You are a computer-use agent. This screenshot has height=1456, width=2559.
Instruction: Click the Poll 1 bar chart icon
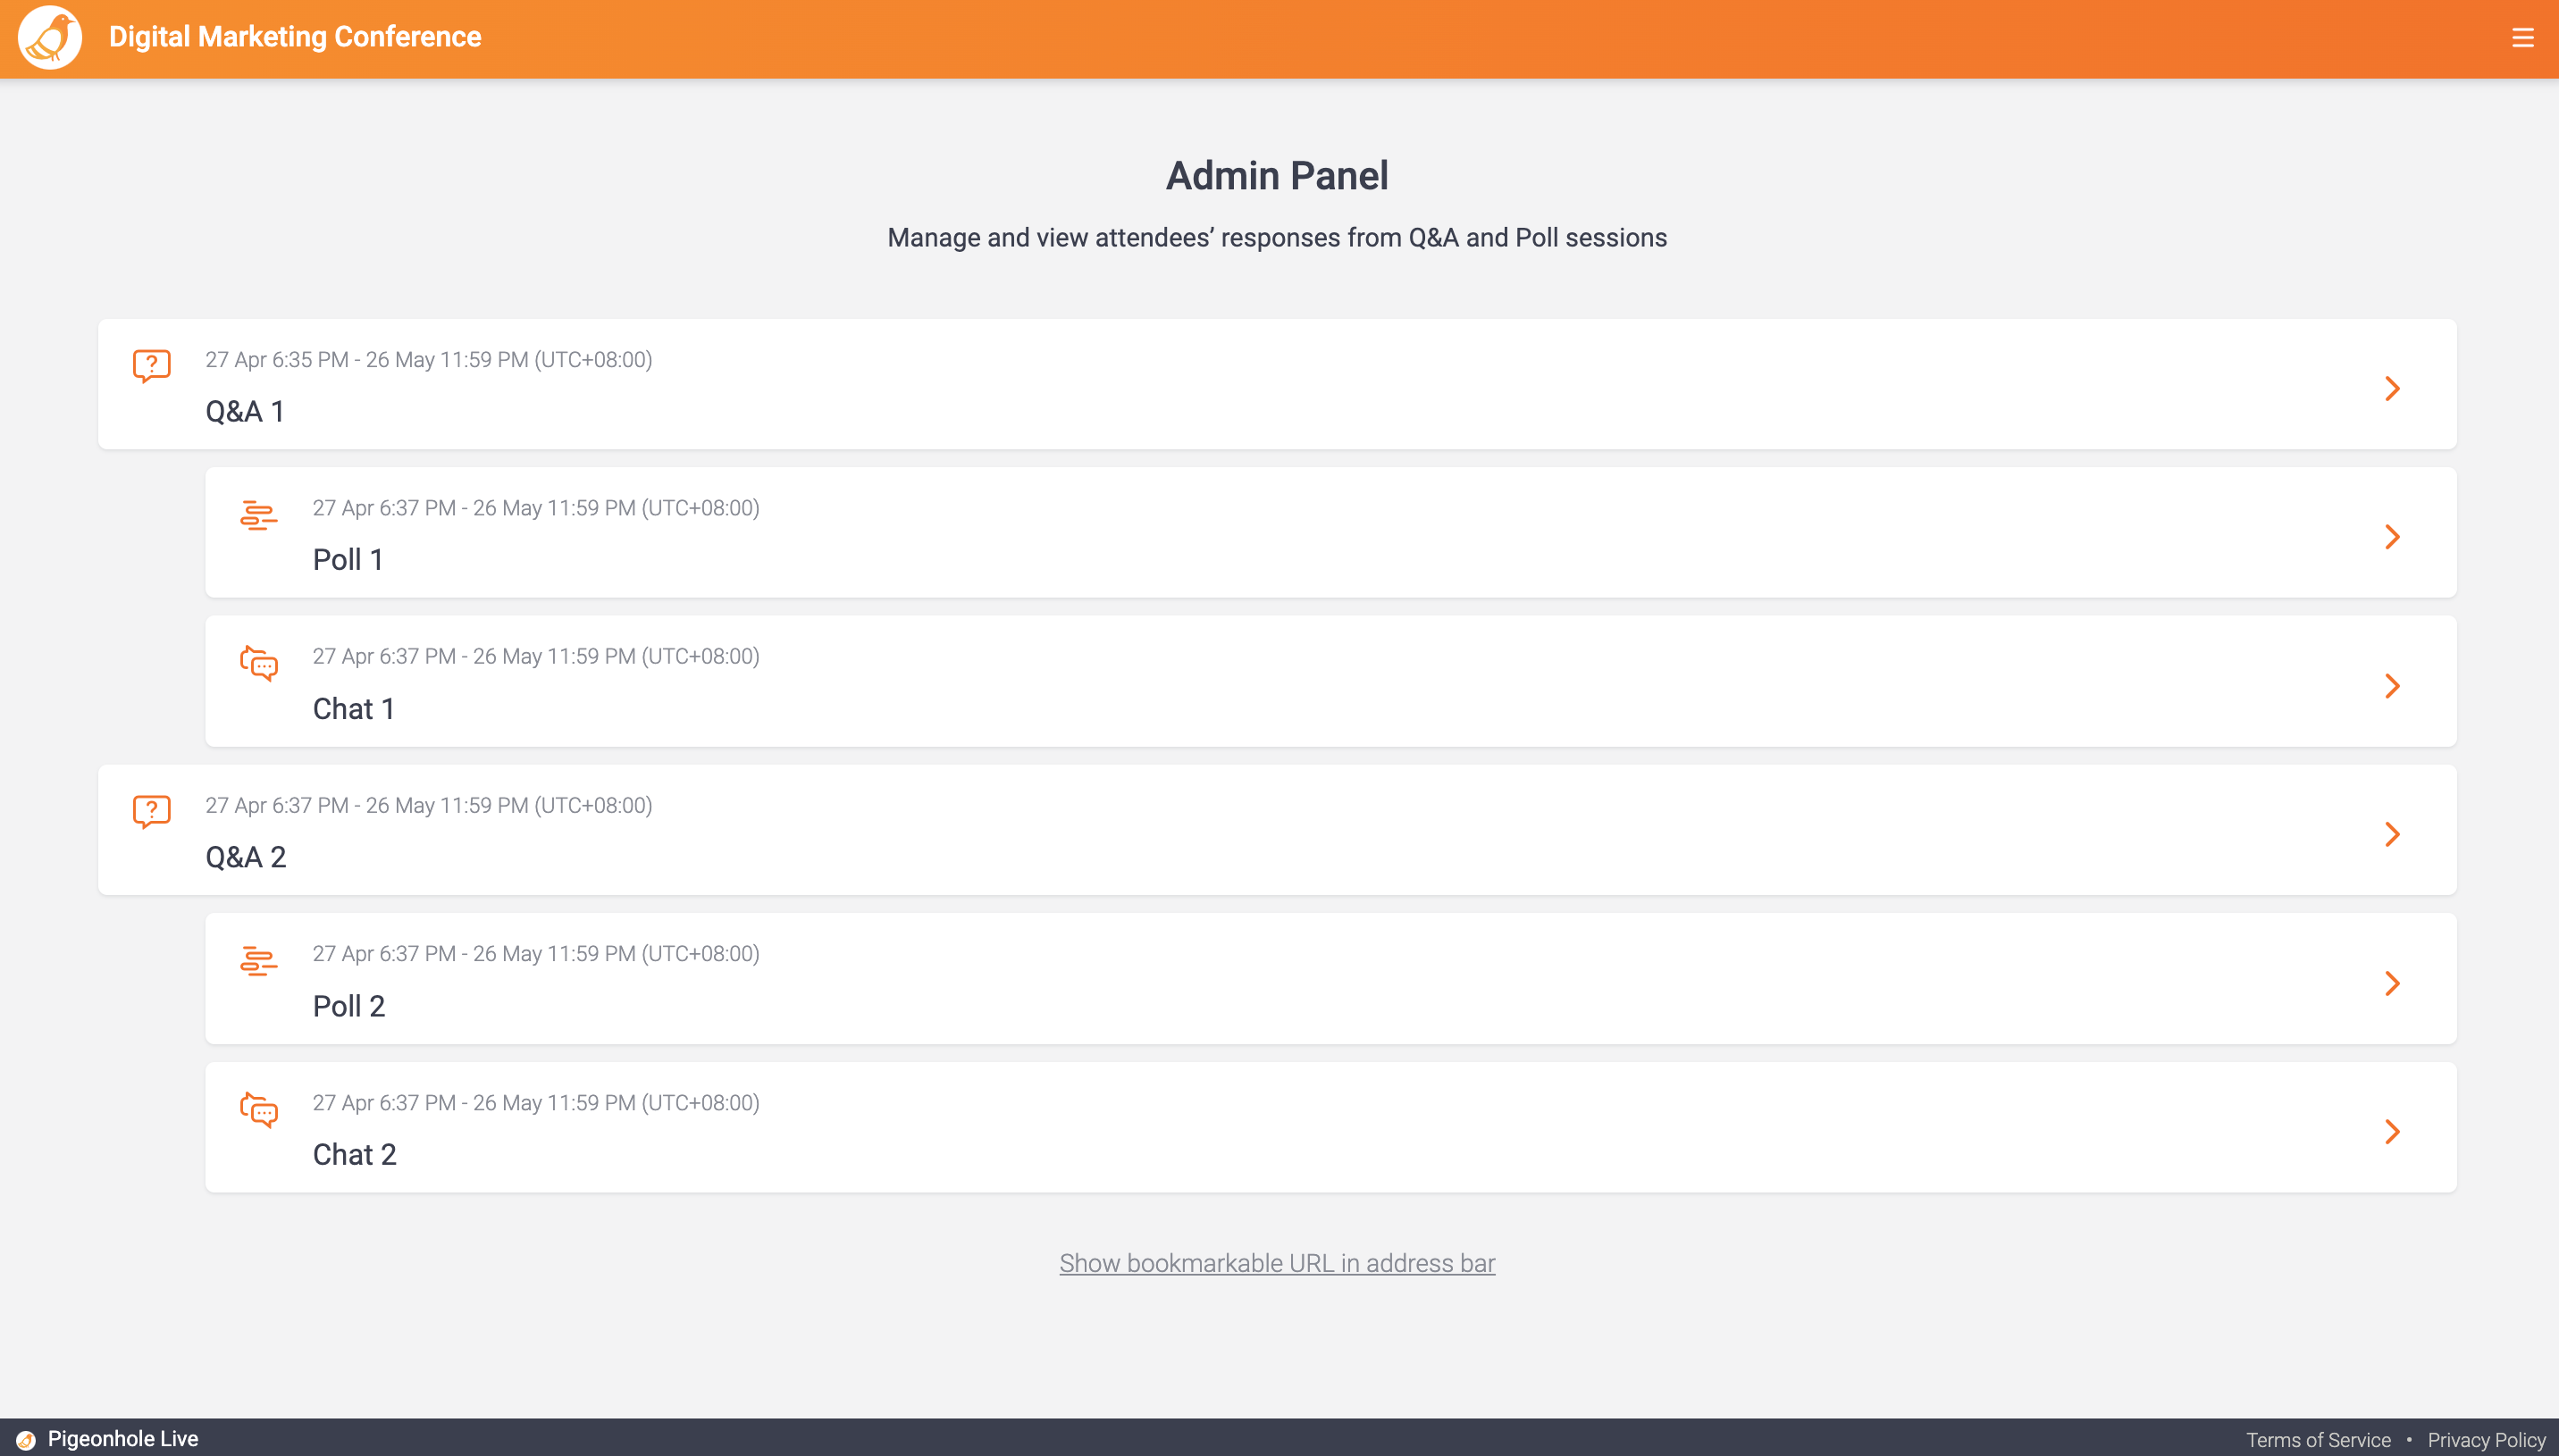click(258, 515)
